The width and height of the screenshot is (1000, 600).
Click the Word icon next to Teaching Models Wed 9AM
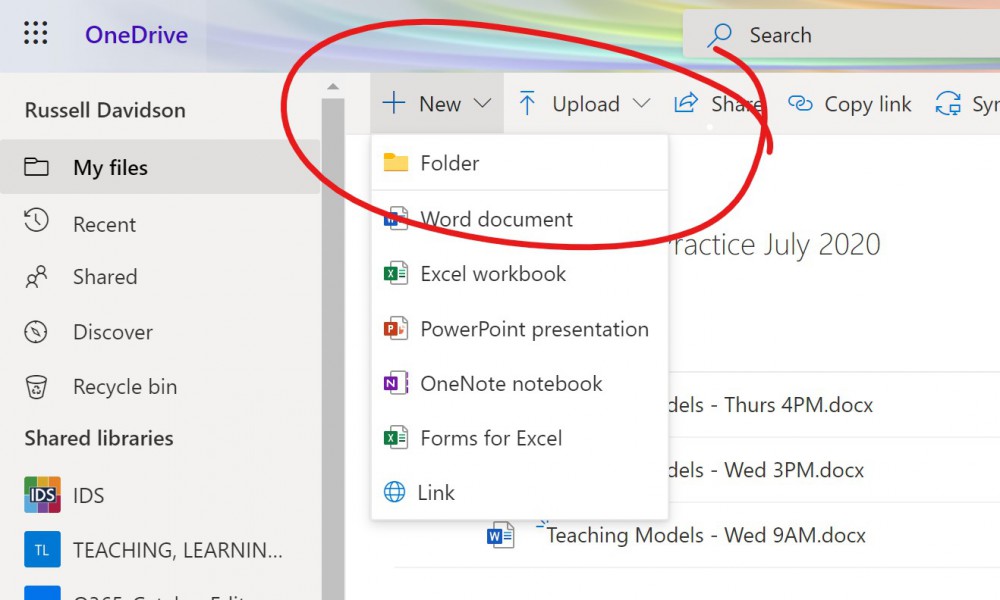click(x=500, y=534)
